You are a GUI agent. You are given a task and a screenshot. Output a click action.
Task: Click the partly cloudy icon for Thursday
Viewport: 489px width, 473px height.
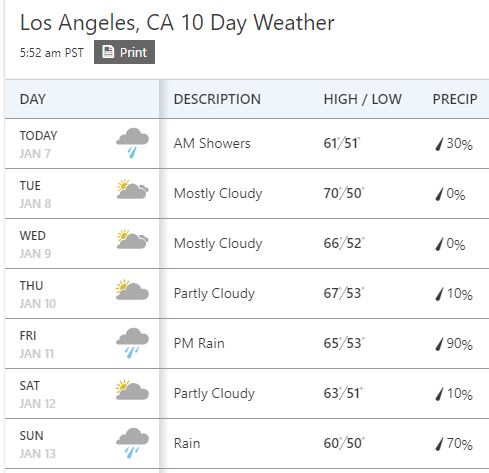(132, 290)
